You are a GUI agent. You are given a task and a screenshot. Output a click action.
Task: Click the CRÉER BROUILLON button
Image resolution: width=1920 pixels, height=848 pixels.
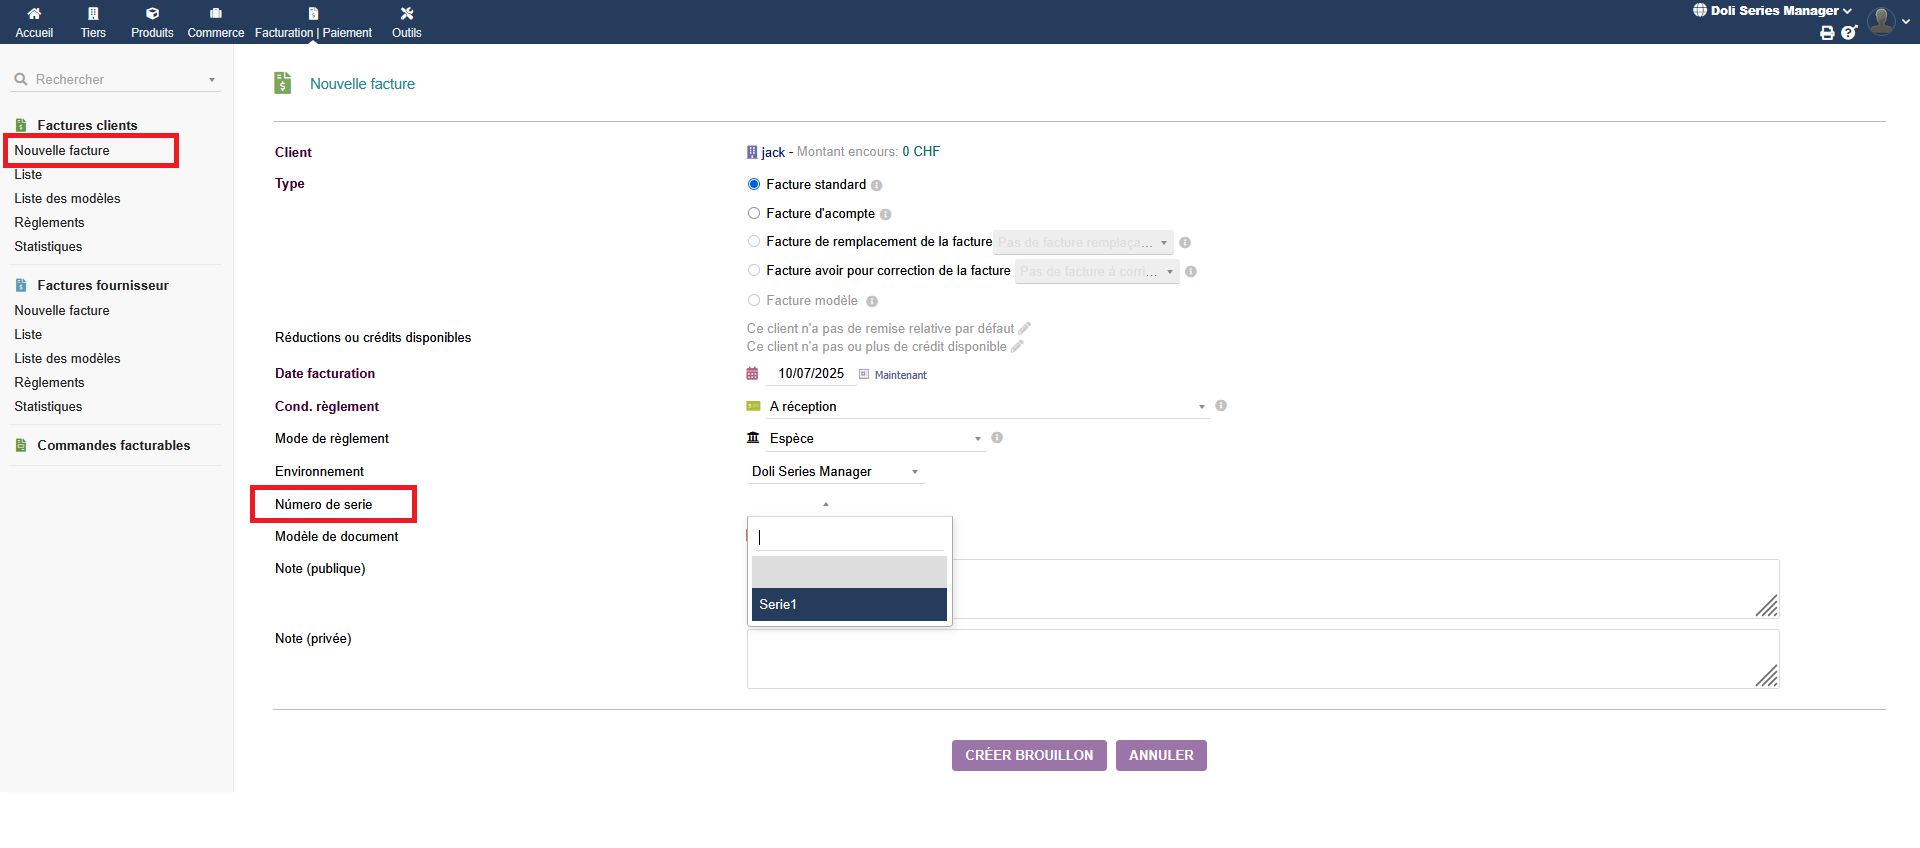[1028, 755]
